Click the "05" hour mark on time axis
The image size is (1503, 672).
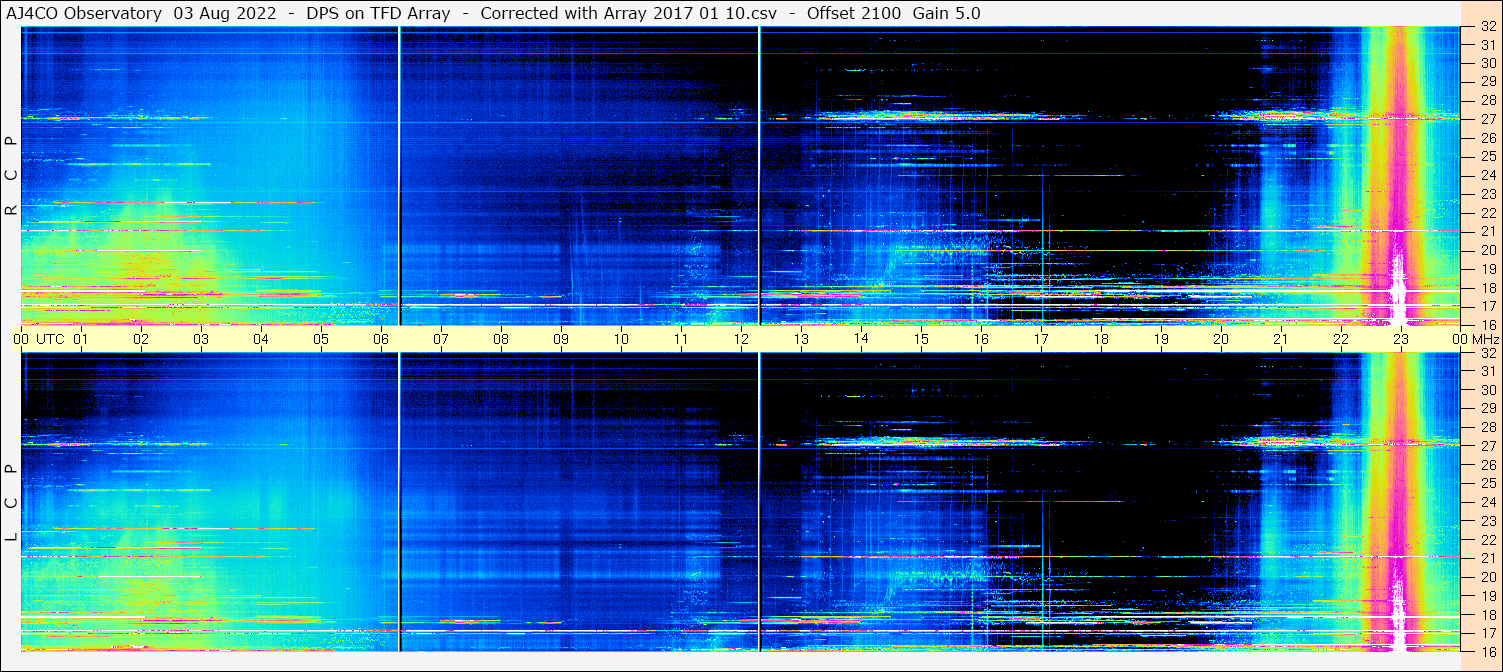321,339
